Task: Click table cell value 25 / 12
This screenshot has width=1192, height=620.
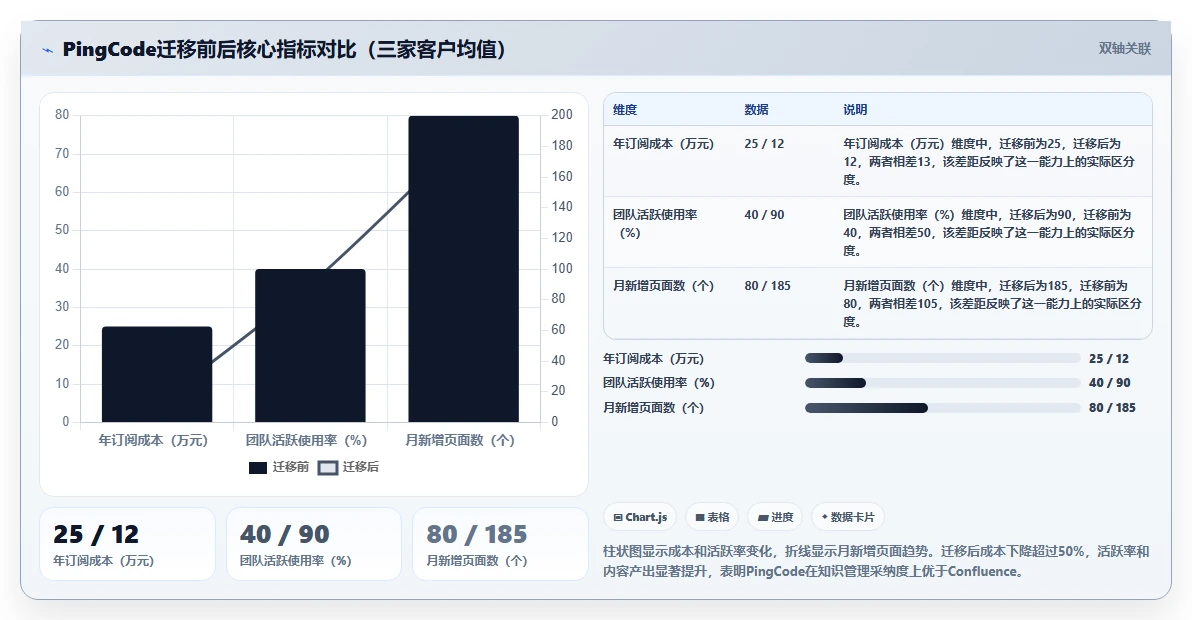Action: coord(764,144)
